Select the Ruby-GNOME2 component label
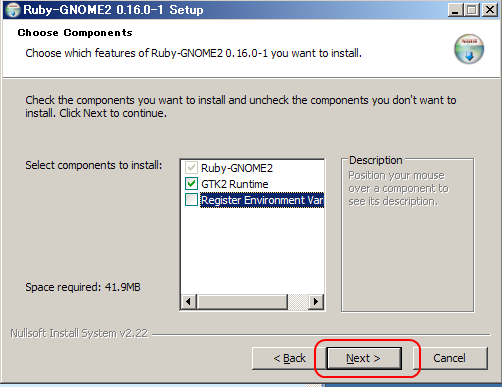 tap(237, 168)
